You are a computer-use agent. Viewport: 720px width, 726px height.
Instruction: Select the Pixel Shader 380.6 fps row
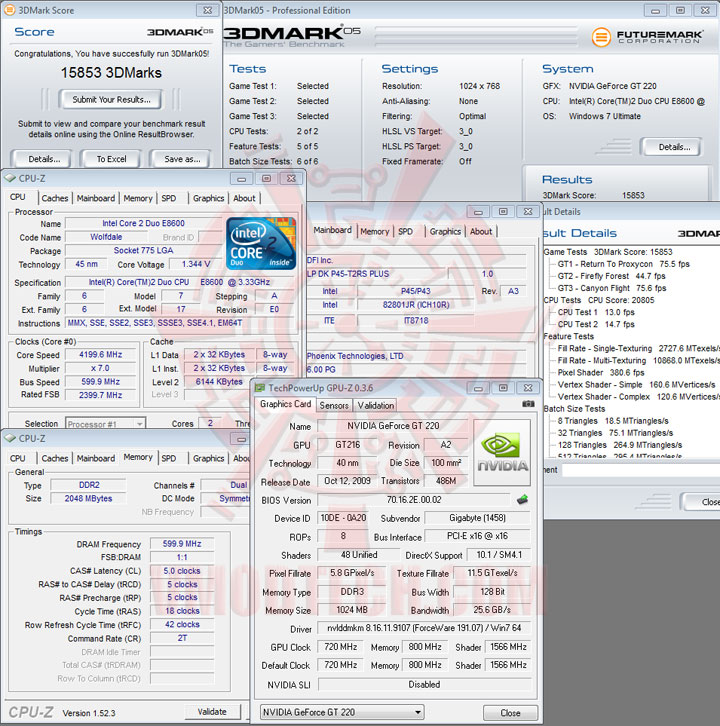pyautogui.click(x=601, y=372)
